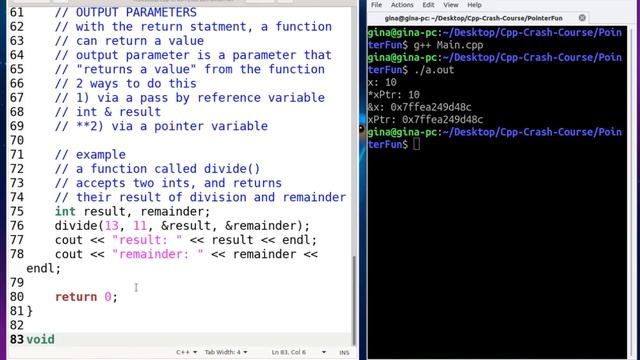This screenshot has width=640, height=360.
Task: Click the 'accepts two ints, and returns' comment
Action: 168,183
